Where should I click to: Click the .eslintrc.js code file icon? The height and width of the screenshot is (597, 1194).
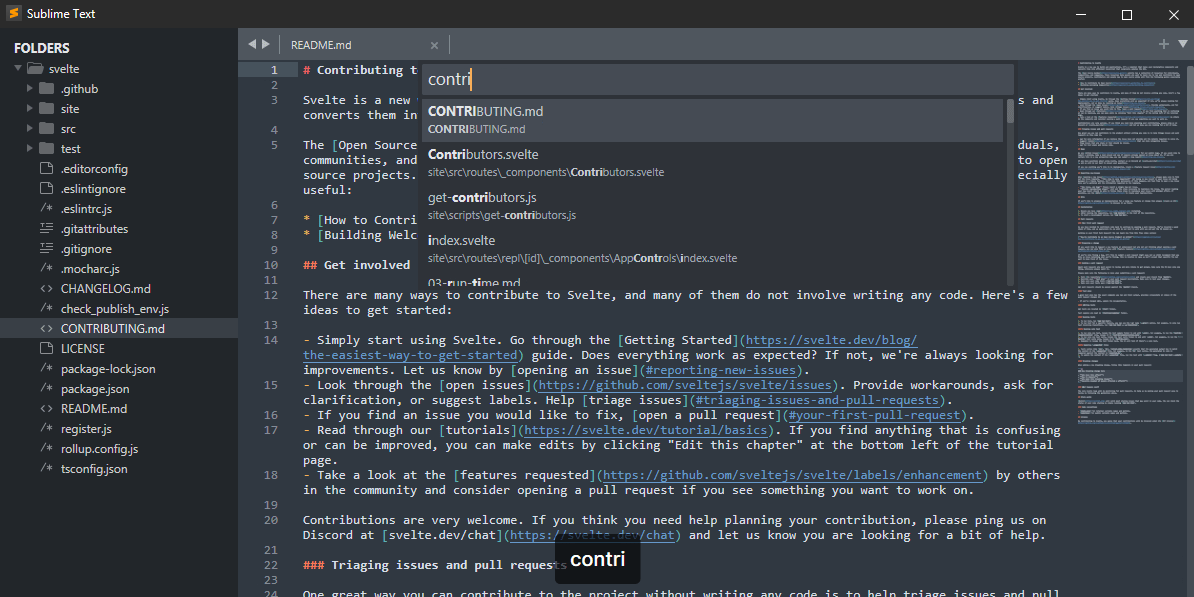click(x=46, y=209)
